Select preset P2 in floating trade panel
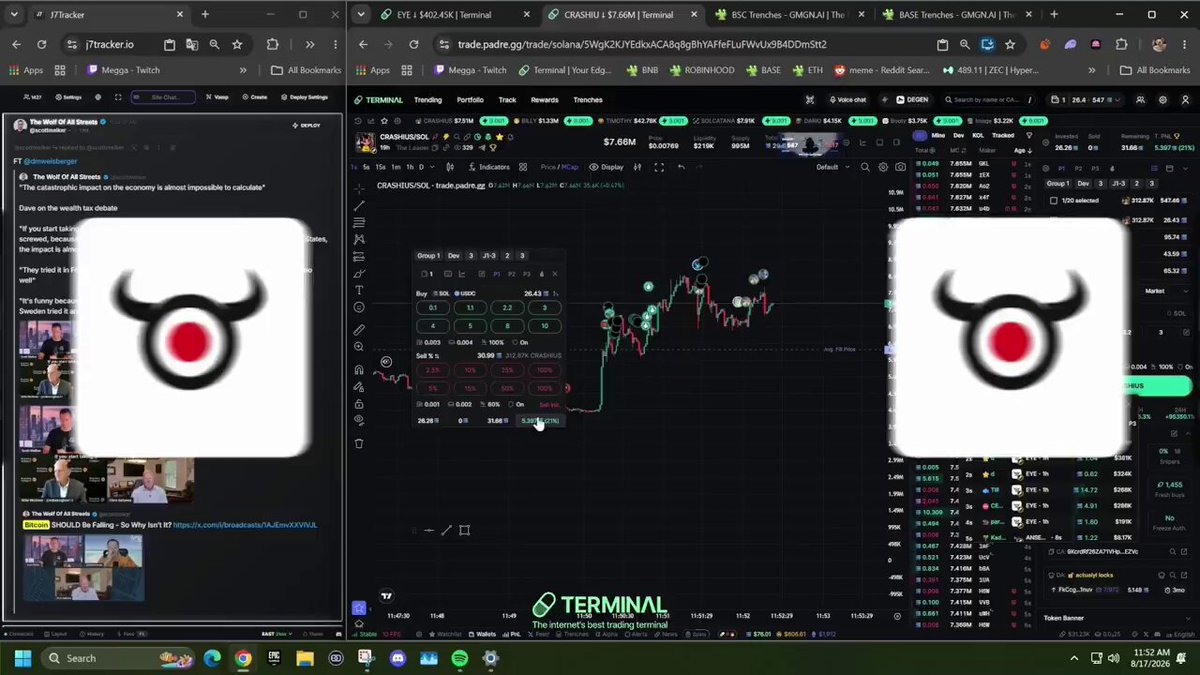This screenshot has width=1200, height=675. 512,274
